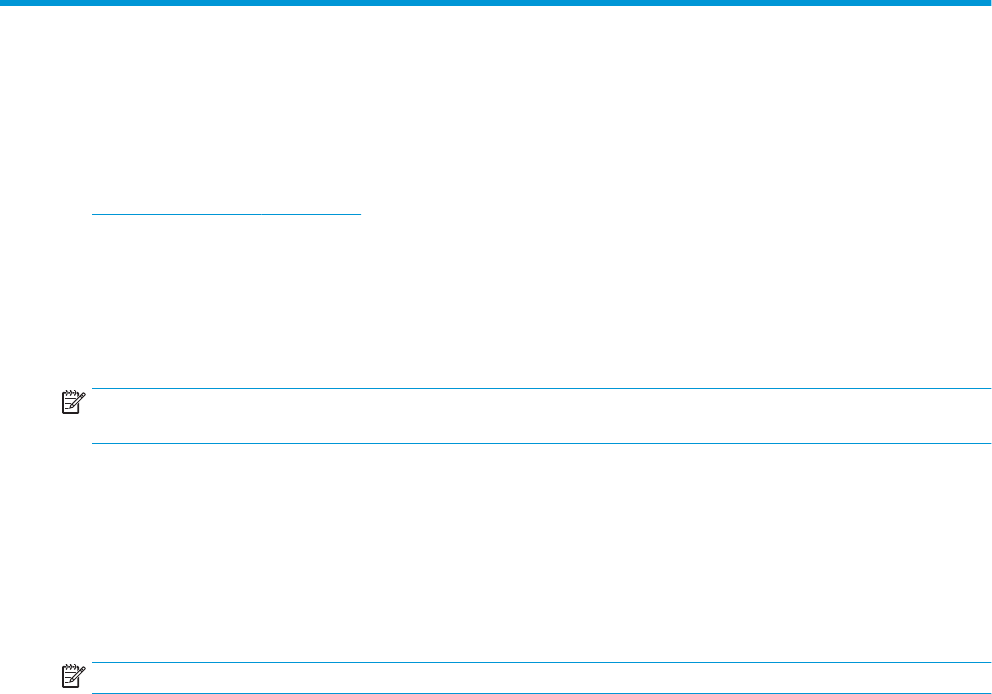Click the top rule of upper note

(x=540, y=389)
